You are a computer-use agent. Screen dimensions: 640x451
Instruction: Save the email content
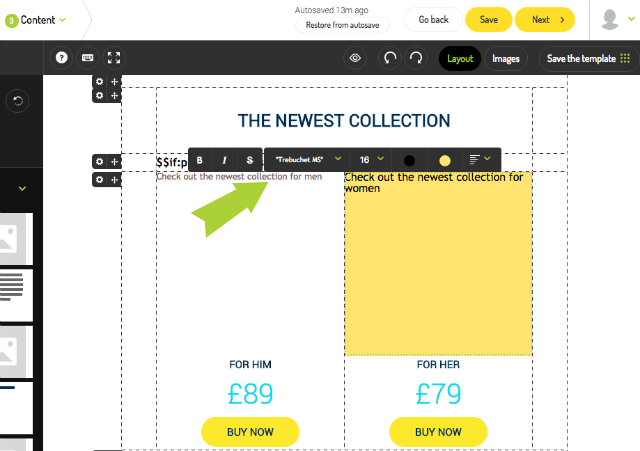(x=489, y=20)
